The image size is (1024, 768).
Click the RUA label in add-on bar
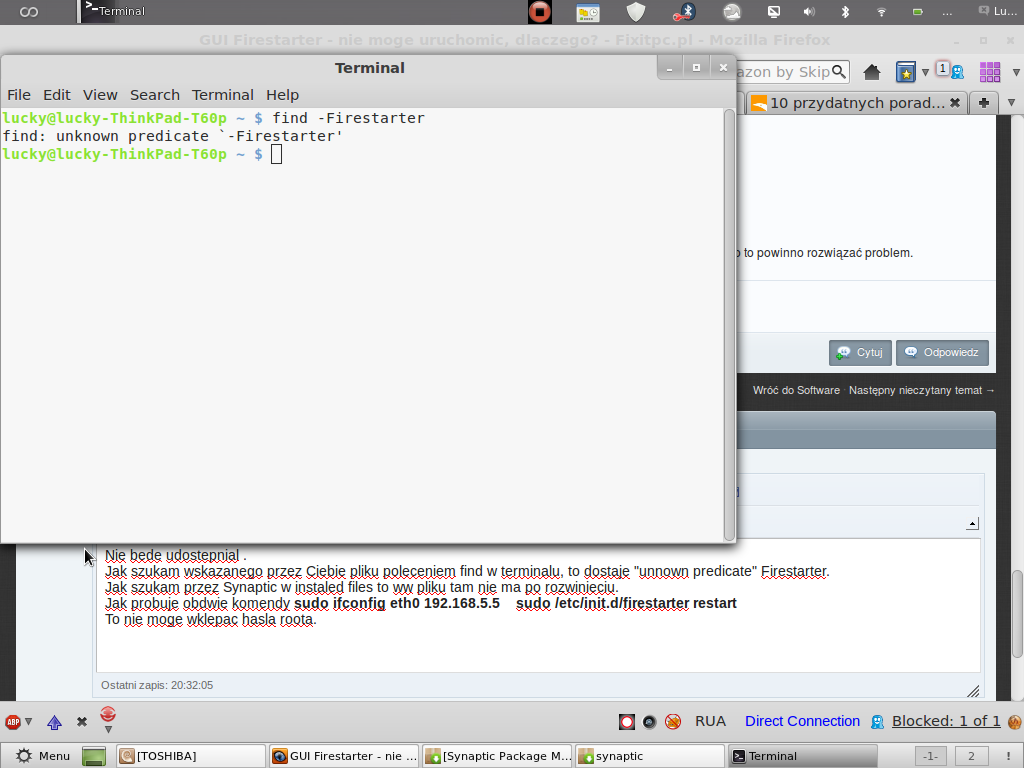click(x=711, y=721)
